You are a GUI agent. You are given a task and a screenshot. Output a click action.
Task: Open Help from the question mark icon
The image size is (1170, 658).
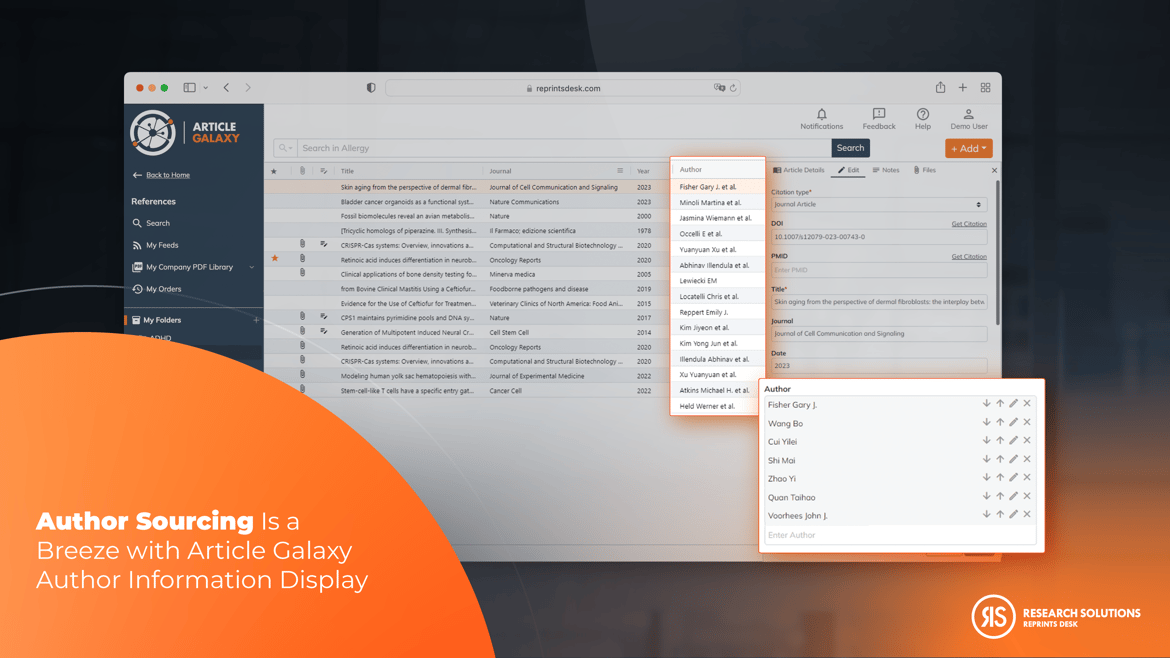(922, 115)
